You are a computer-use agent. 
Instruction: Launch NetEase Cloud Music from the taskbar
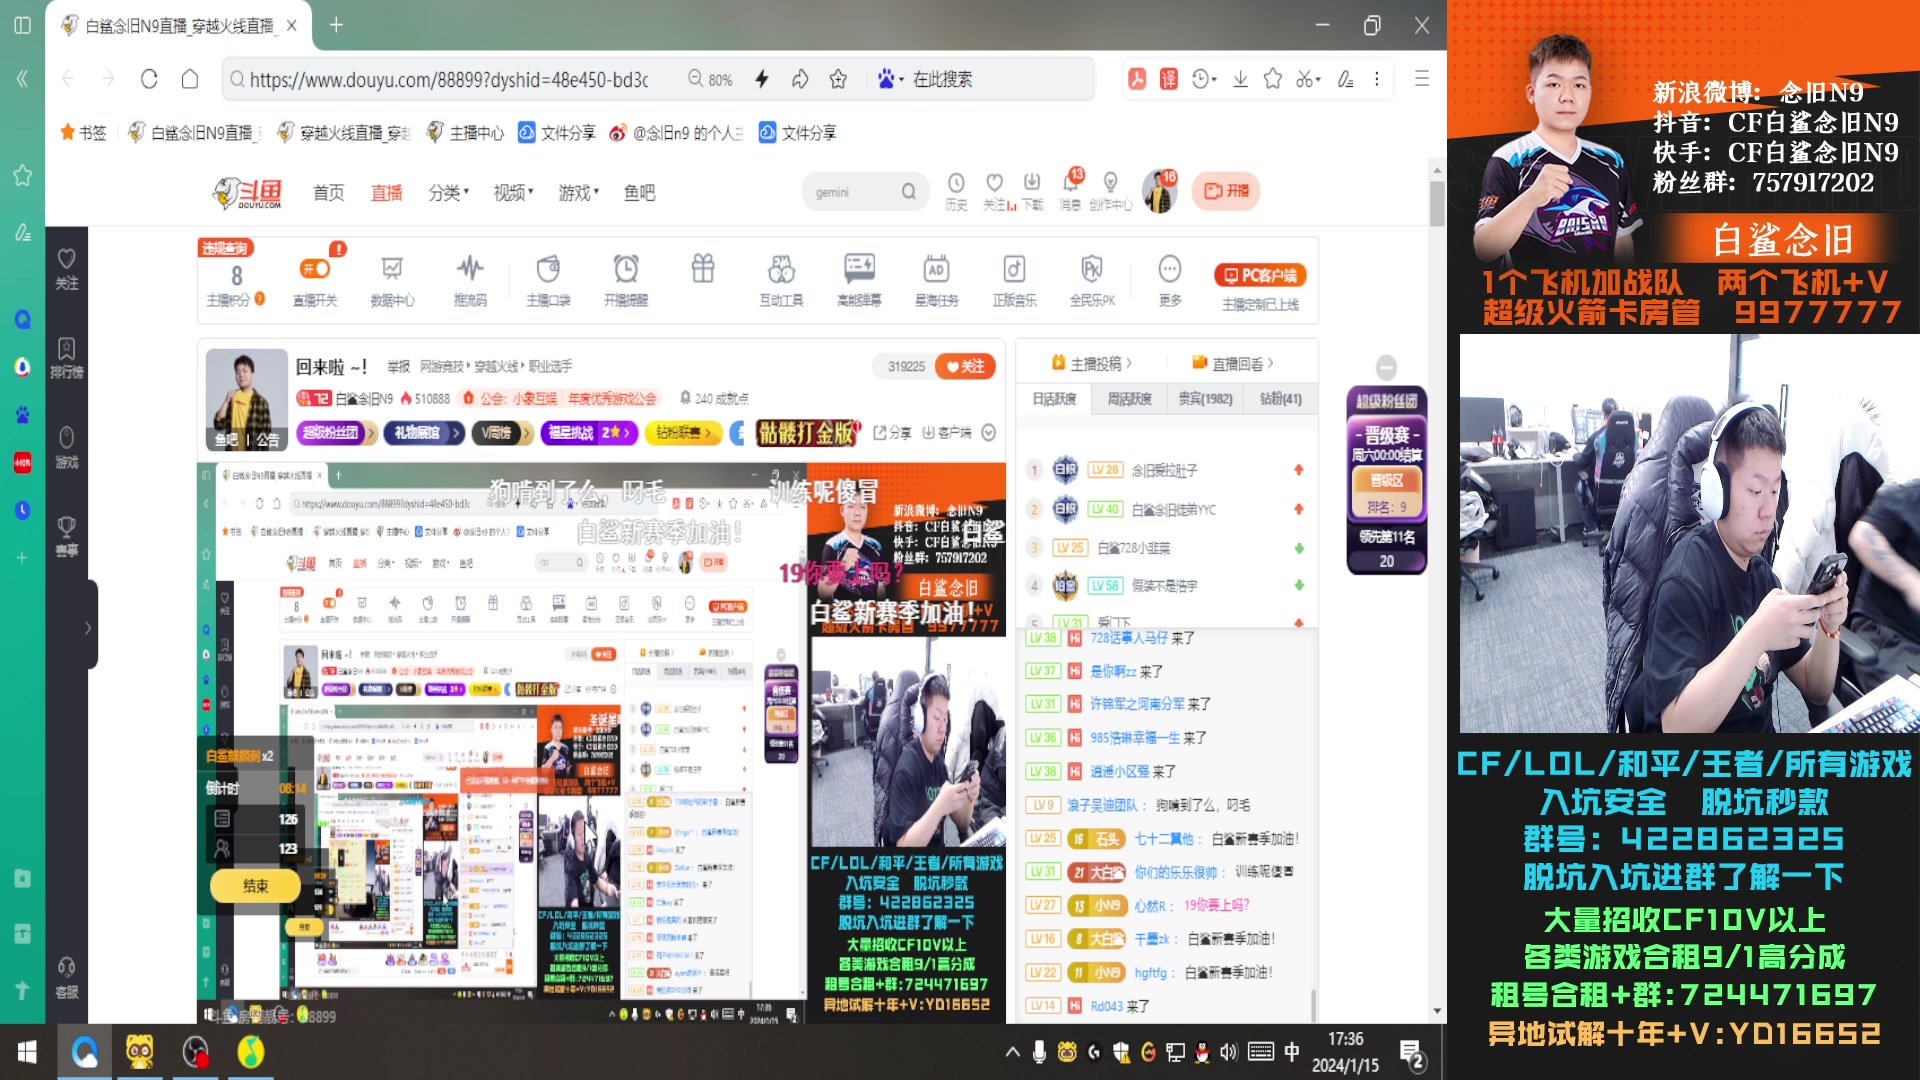[249, 1051]
